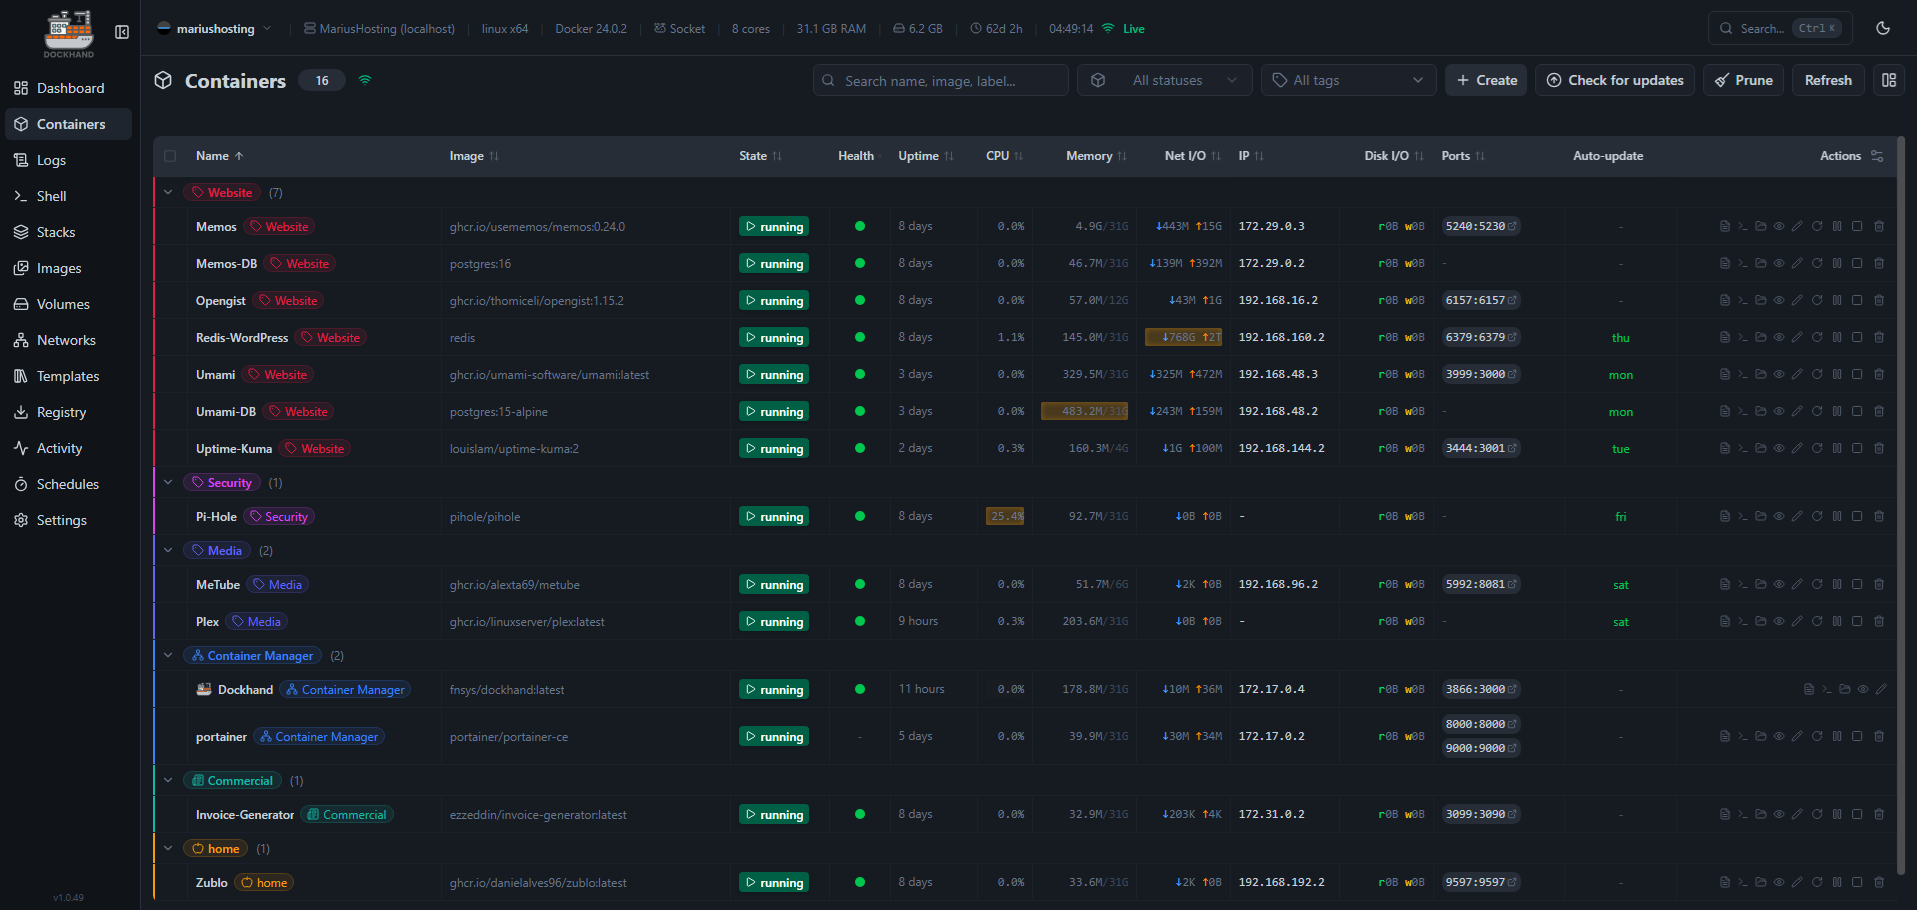Image resolution: width=1917 pixels, height=910 pixels.
Task: Click the table vertical scrollbar
Action: [x=1901, y=505]
